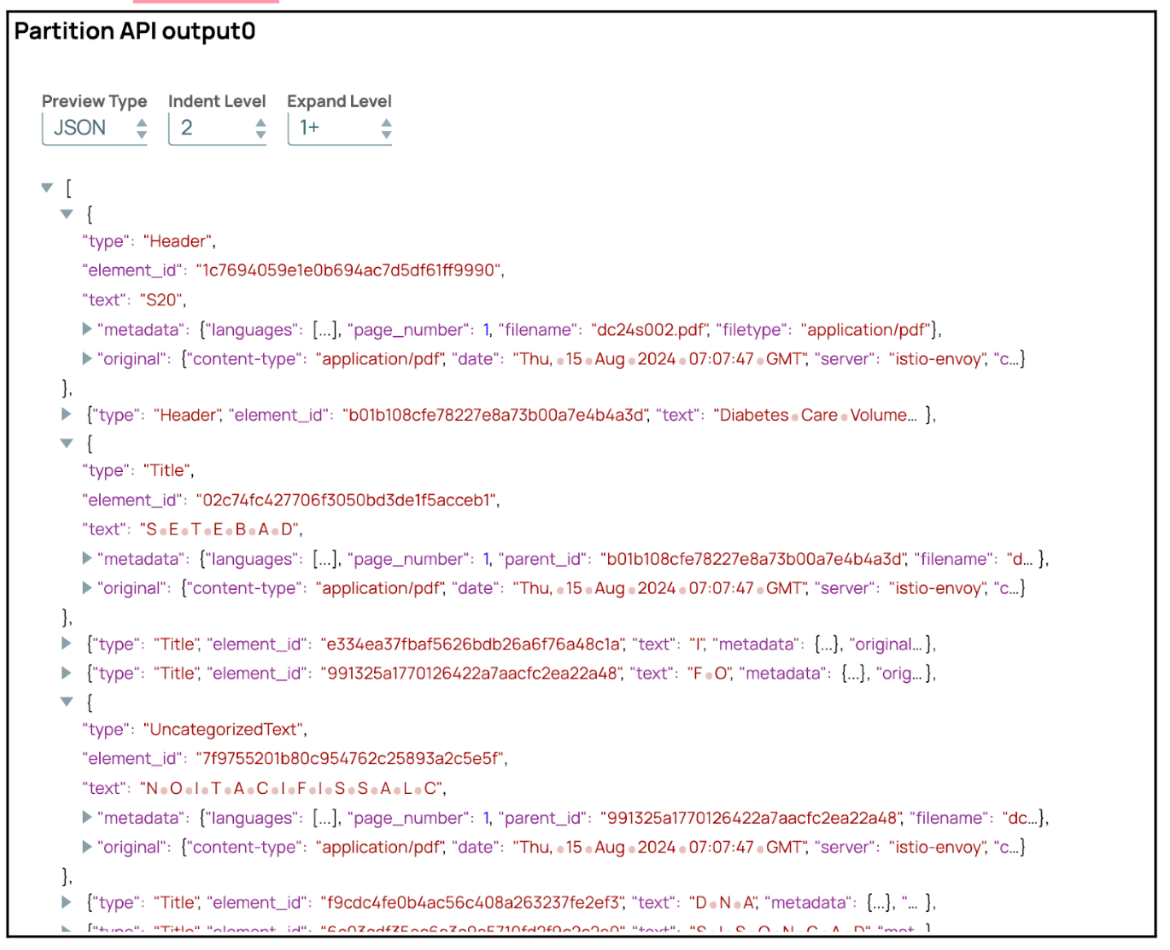Expand the Title element with text 'F O'
1170x950 pixels.
coord(66,674)
